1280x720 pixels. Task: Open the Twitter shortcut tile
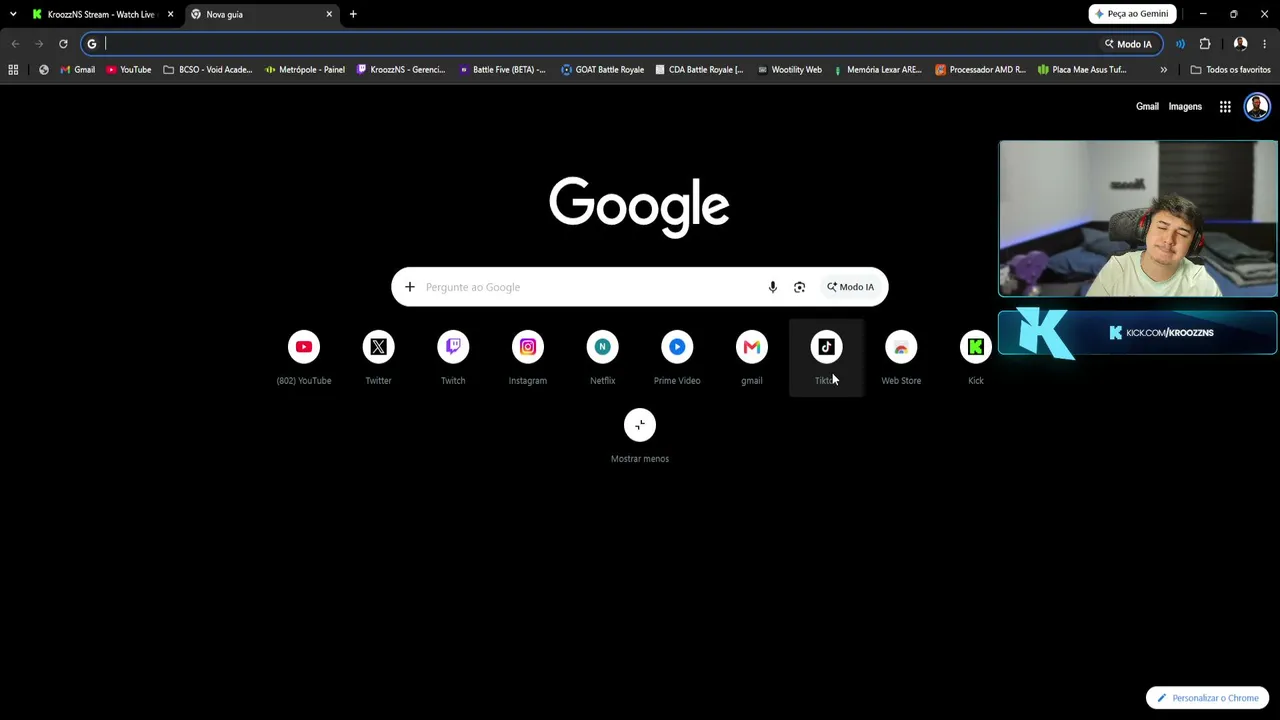point(378,357)
